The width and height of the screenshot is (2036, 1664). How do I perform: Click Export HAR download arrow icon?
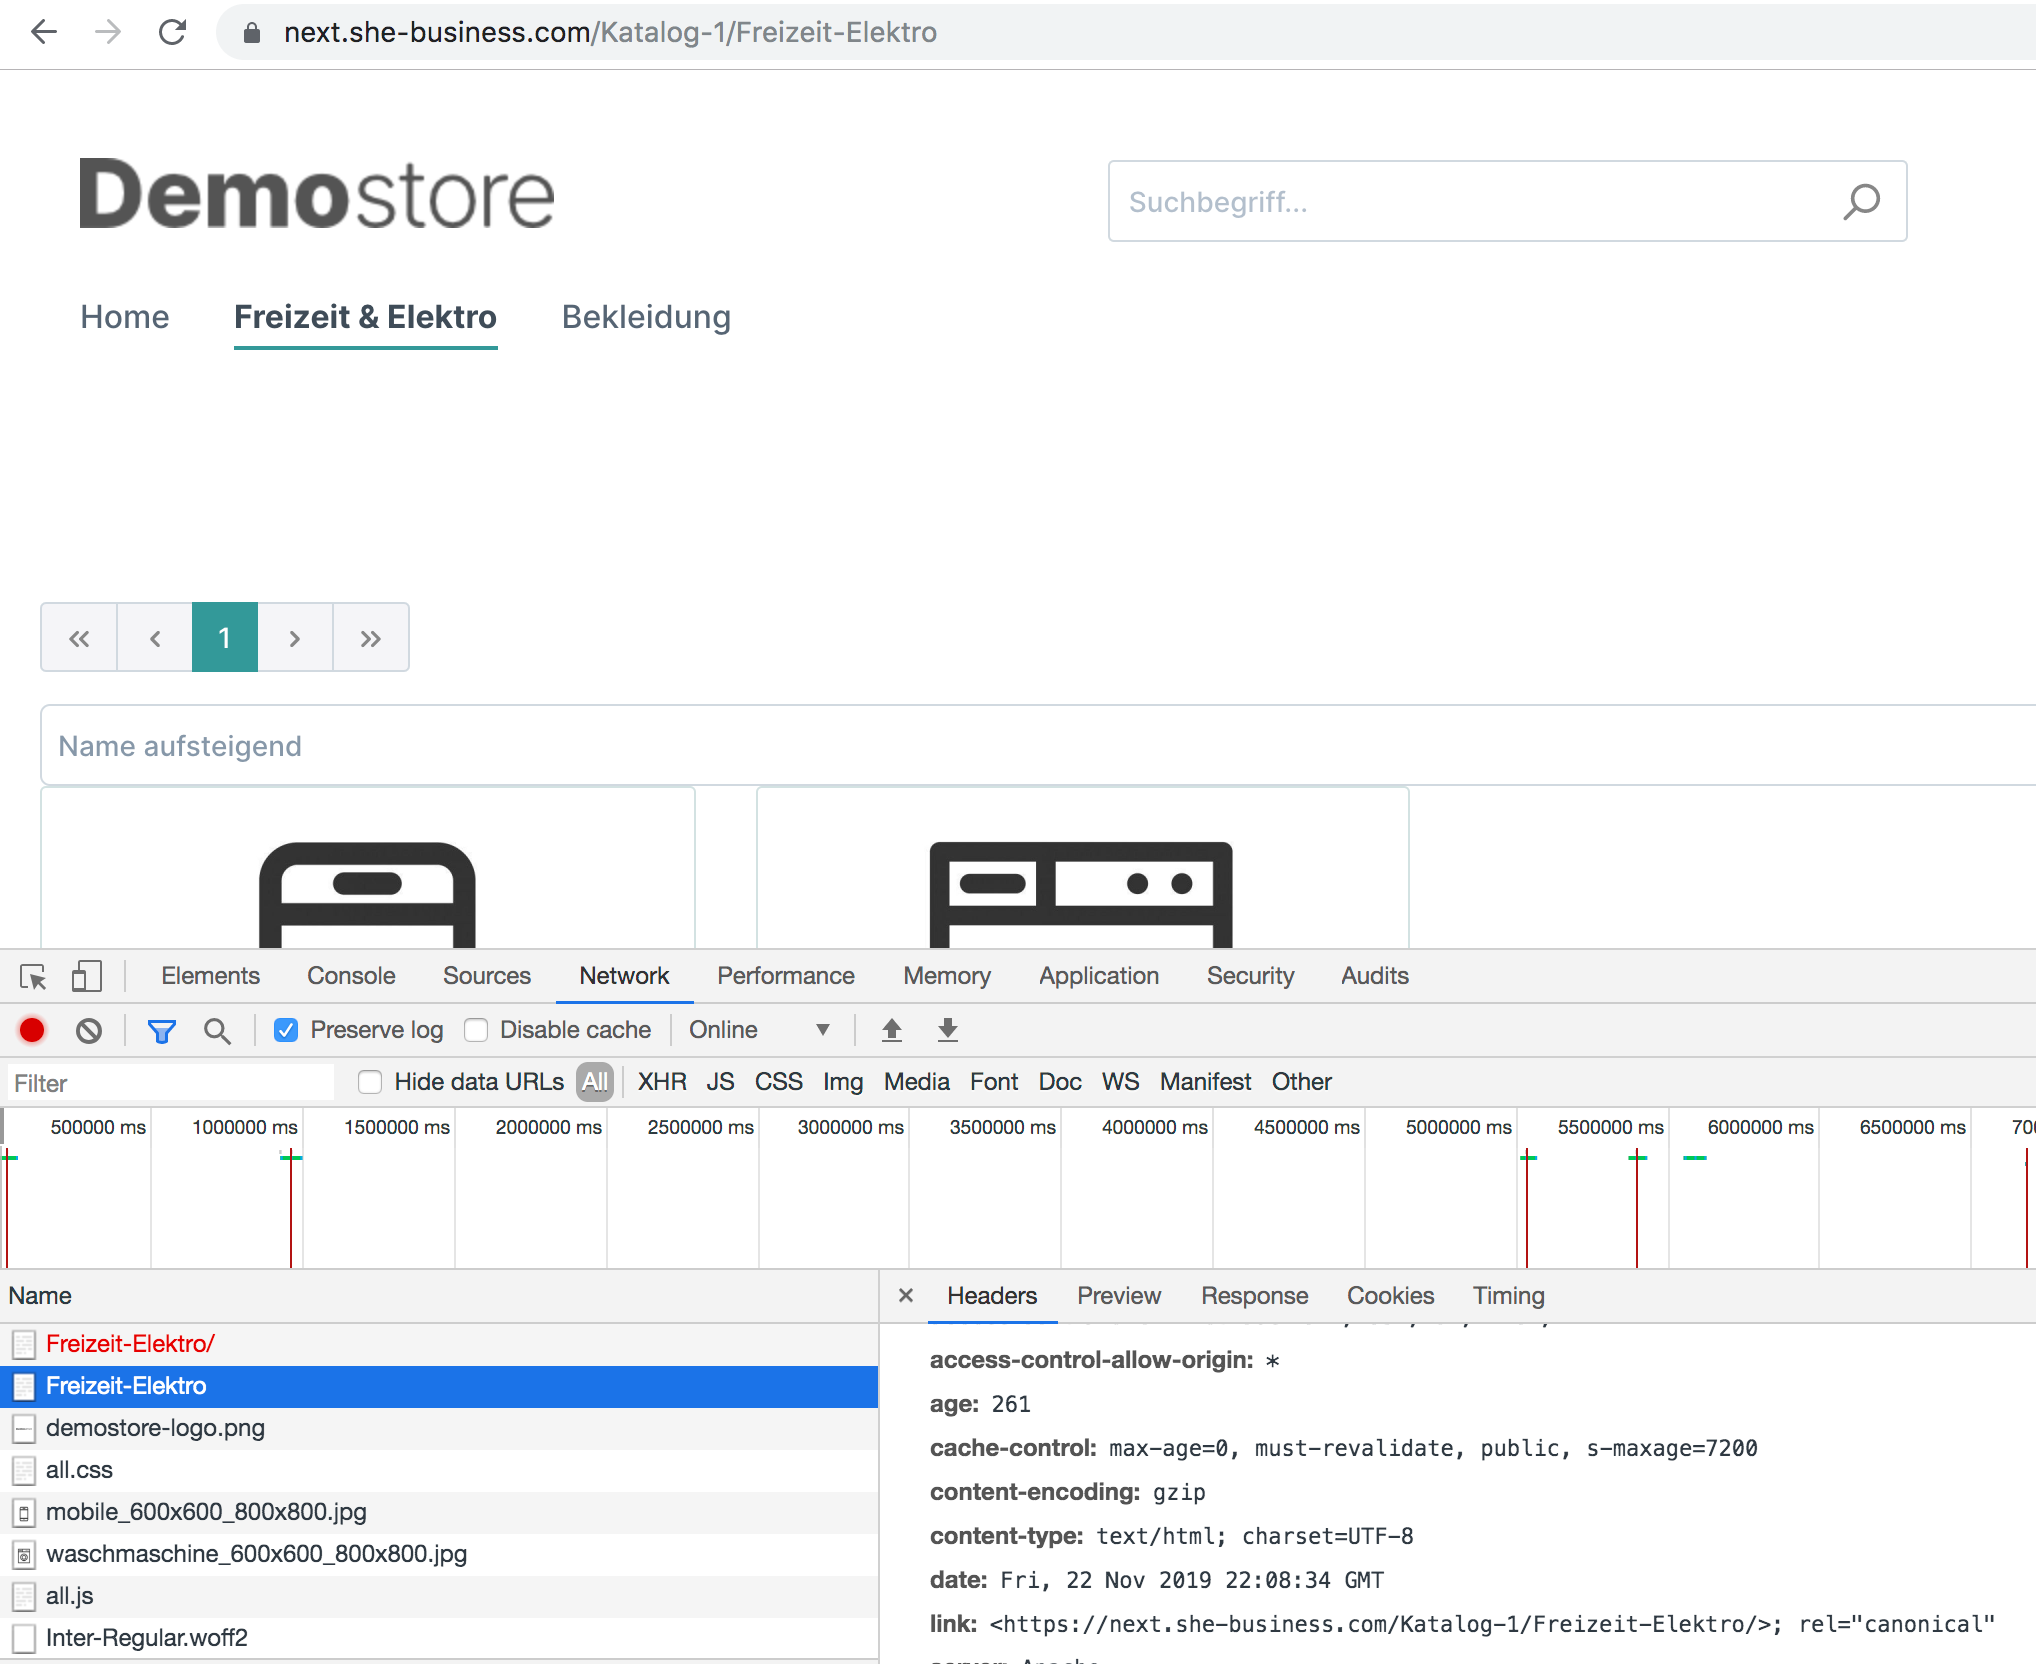948,1030
